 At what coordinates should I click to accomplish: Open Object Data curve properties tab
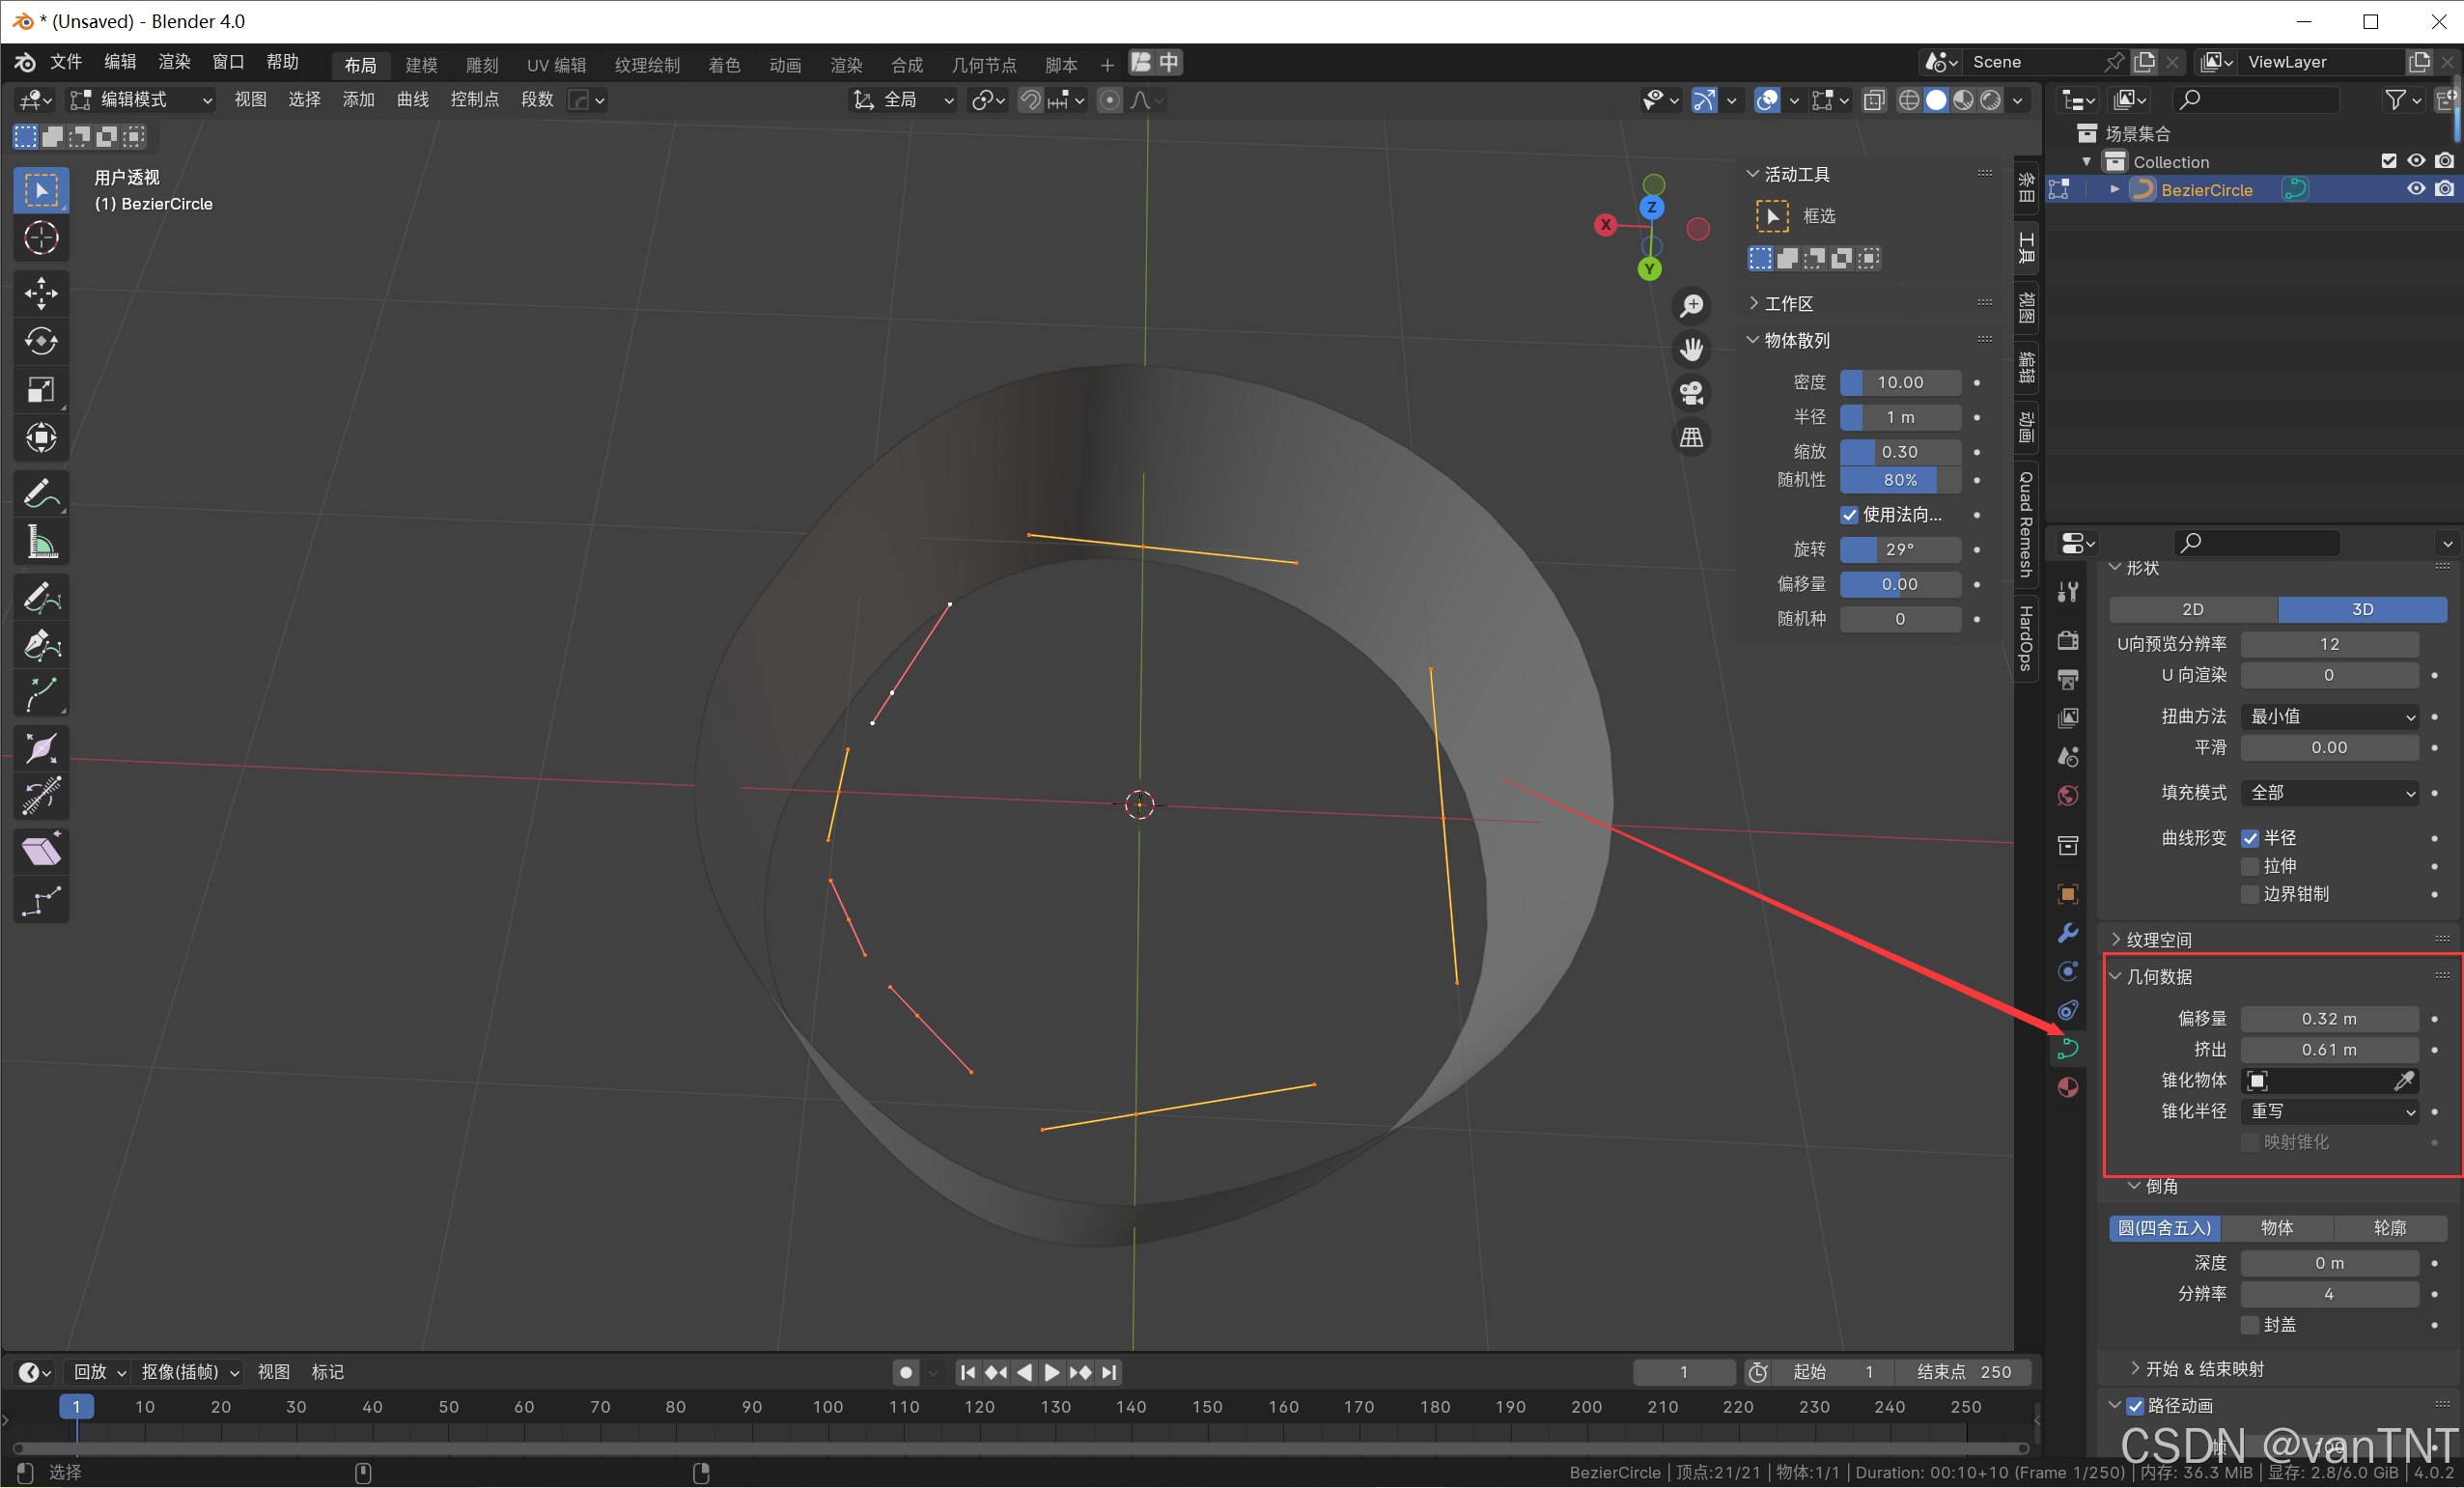pos(2067,1048)
